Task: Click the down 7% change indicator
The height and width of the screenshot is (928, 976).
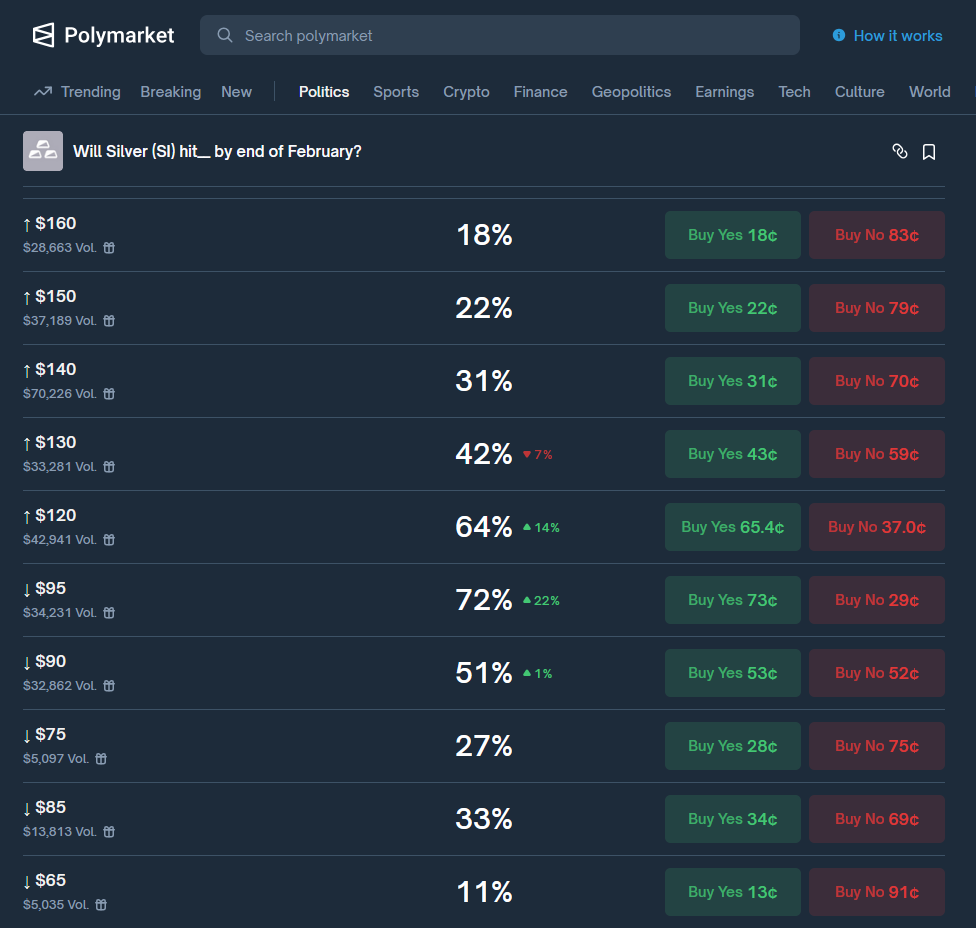Action: [537, 454]
